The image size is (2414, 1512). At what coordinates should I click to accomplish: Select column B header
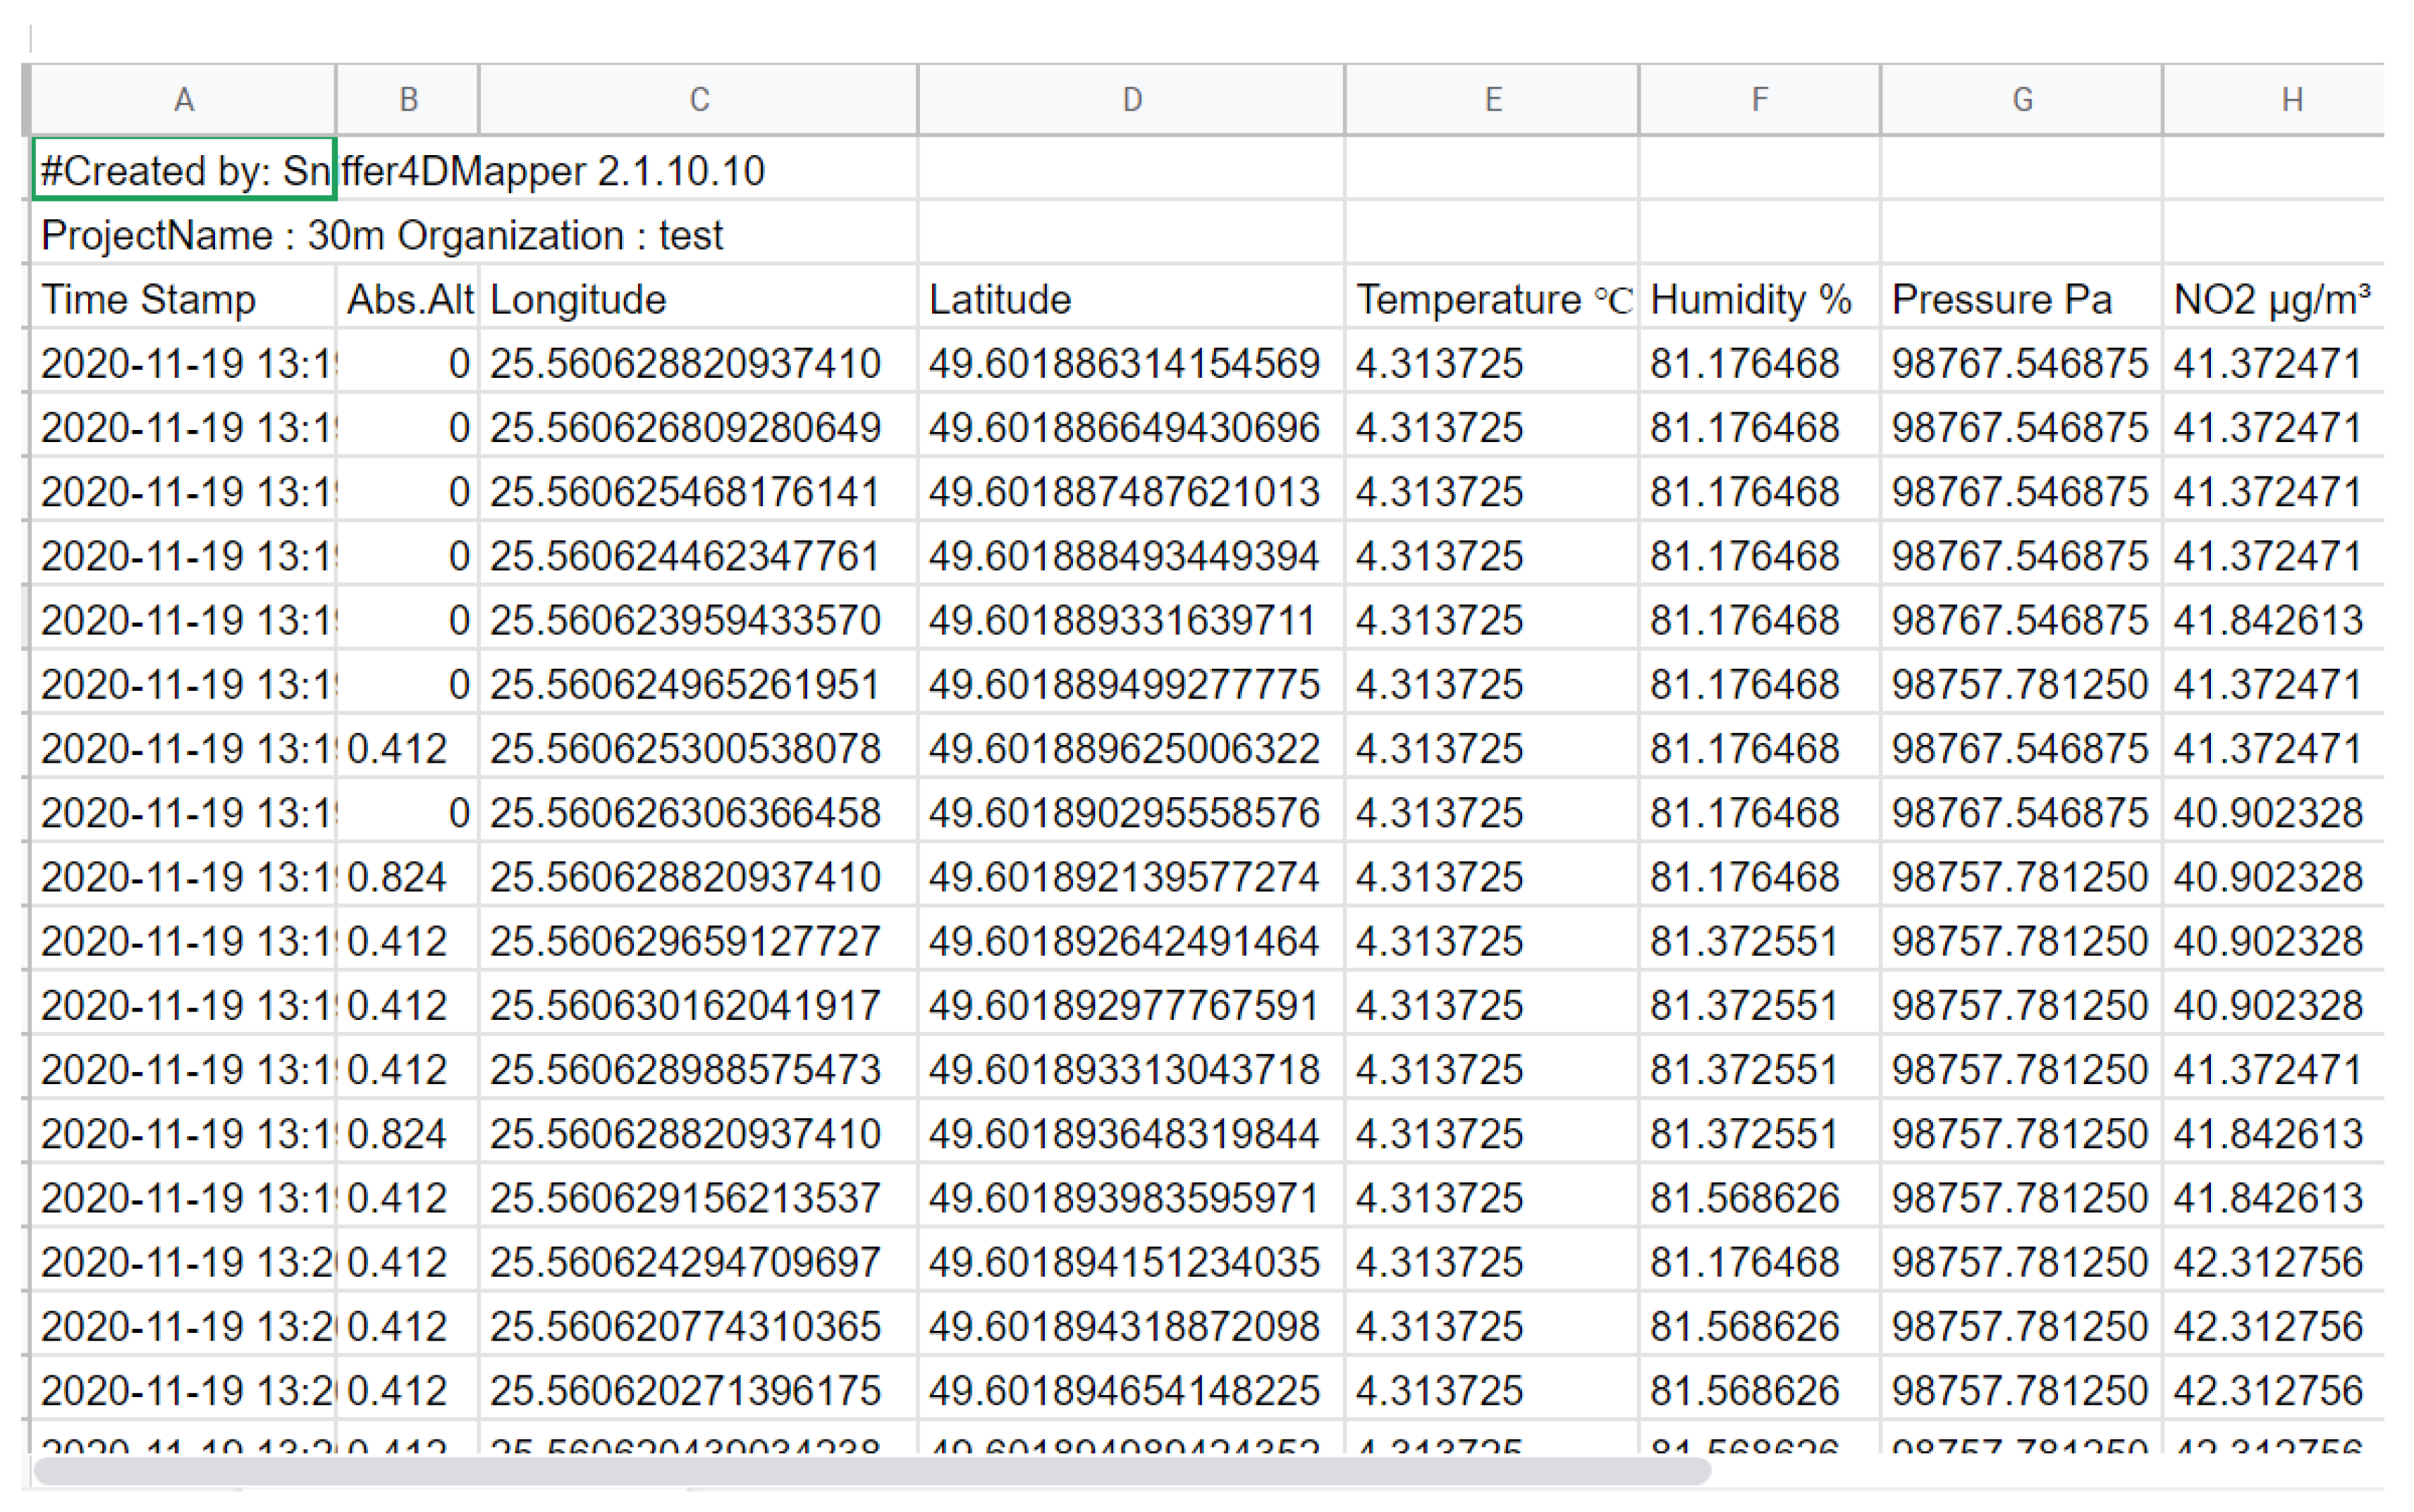(x=407, y=99)
